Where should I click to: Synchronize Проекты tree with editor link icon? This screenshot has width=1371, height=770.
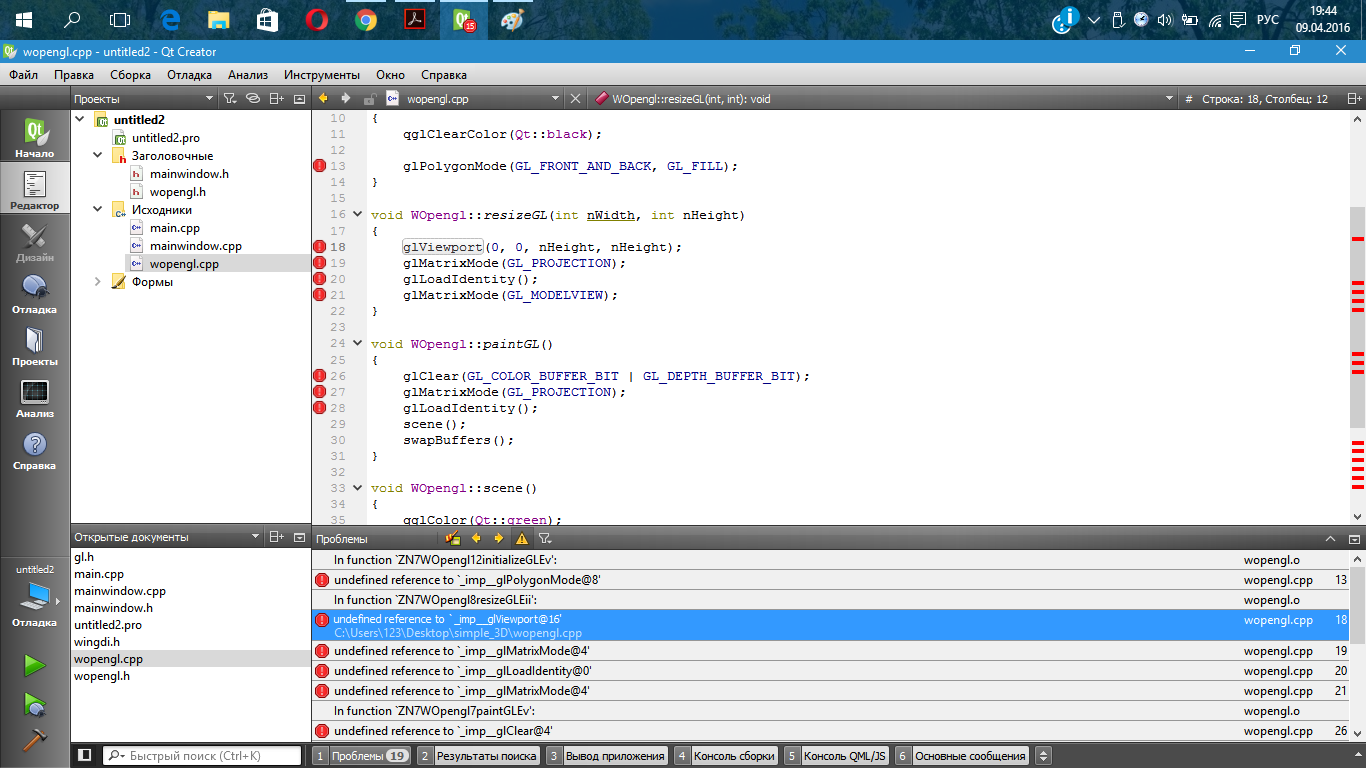(253, 99)
